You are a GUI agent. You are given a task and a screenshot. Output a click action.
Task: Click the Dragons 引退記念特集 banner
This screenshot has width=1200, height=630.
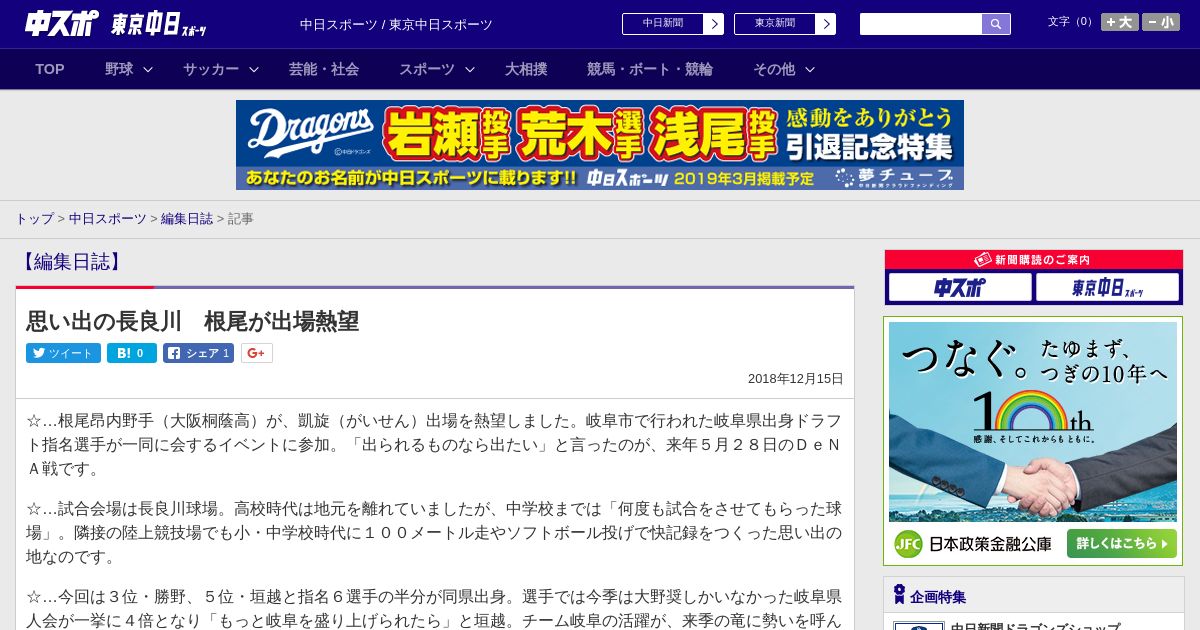click(x=600, y=145)
